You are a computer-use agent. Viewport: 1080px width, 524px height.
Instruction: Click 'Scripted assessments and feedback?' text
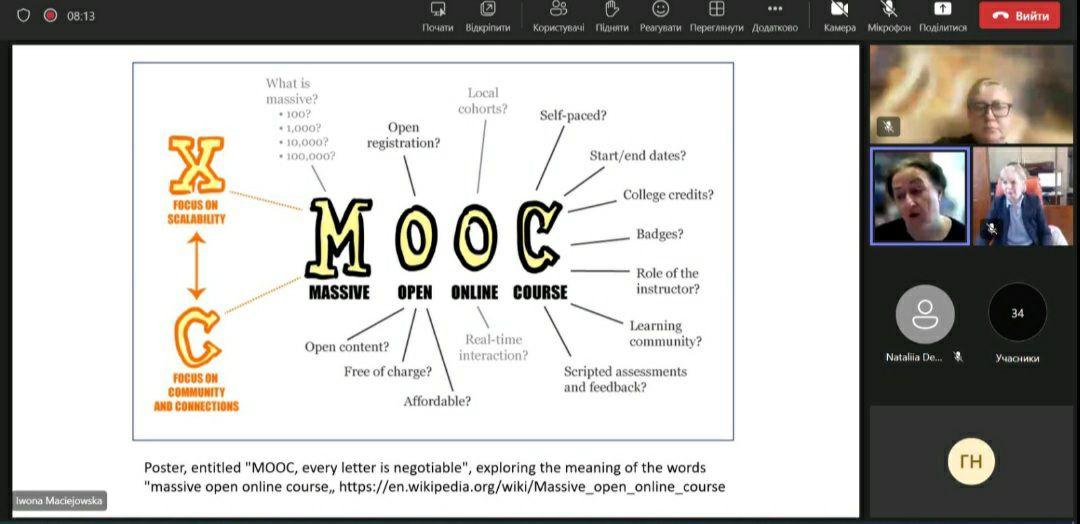(x=625, y=379)
